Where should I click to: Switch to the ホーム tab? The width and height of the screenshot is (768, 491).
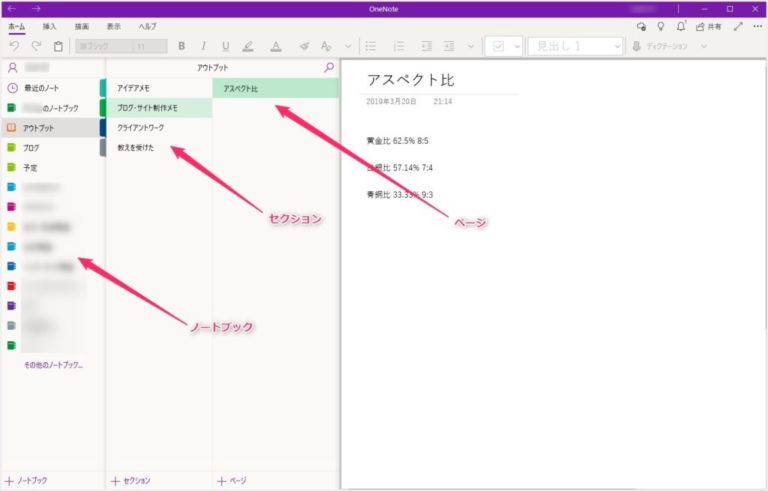tap(17, 26)
